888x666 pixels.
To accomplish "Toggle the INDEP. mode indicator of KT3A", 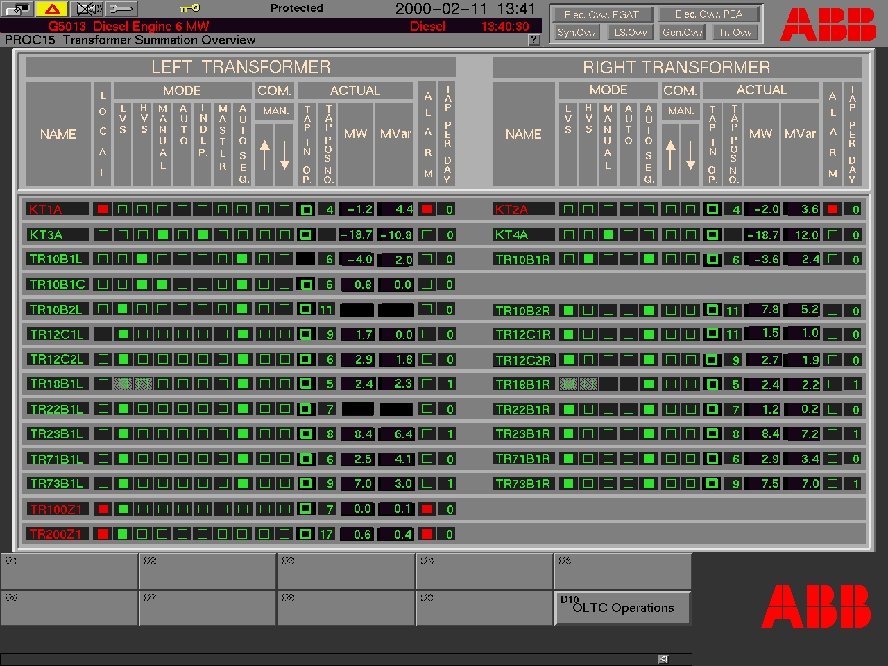I will click(x=203, y=234).
